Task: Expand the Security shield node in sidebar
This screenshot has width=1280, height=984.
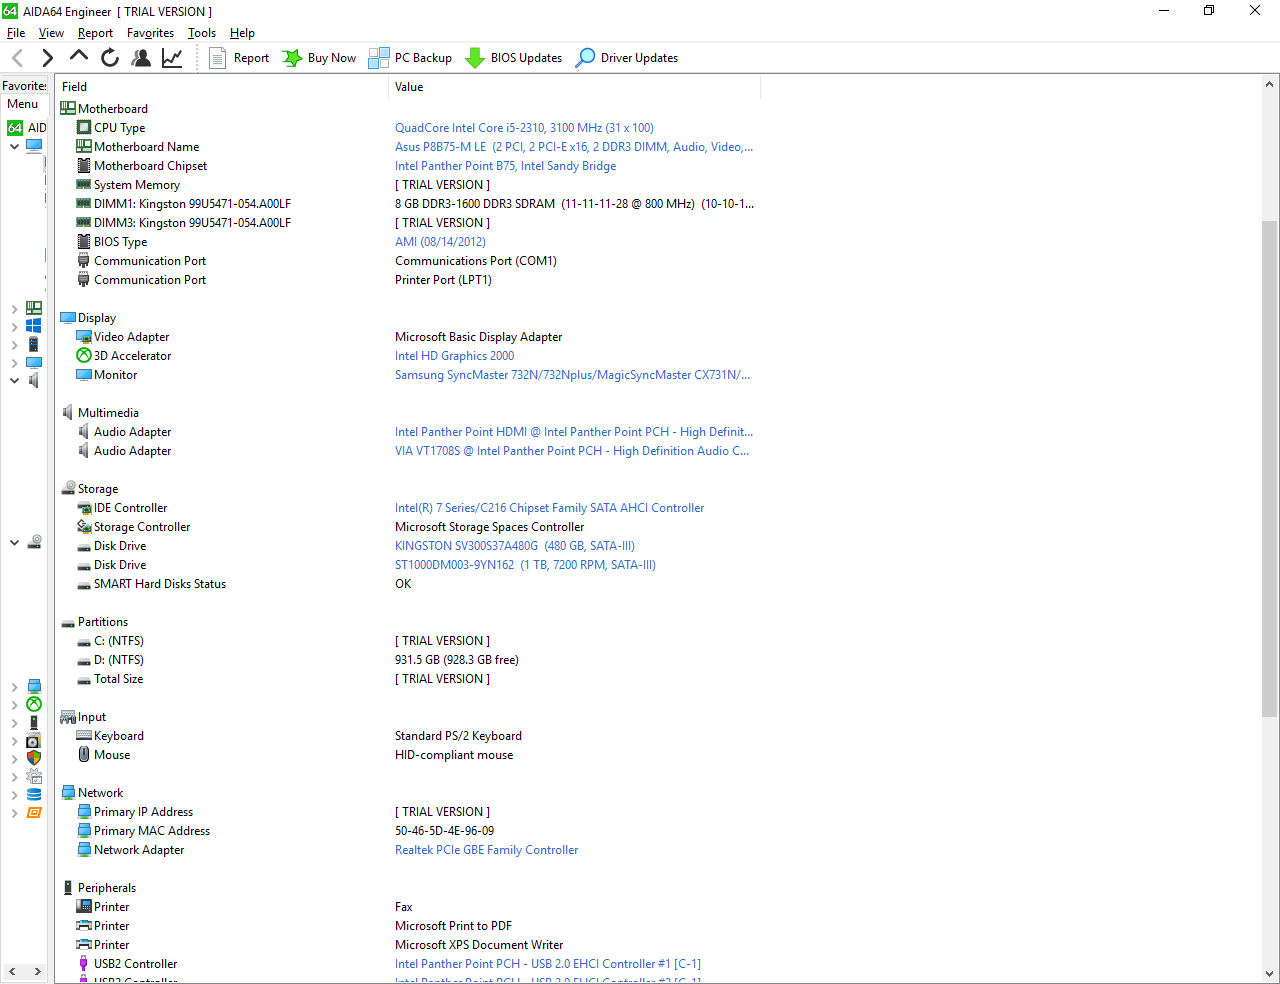Action: pyautogui.click(x=14, y=758)
